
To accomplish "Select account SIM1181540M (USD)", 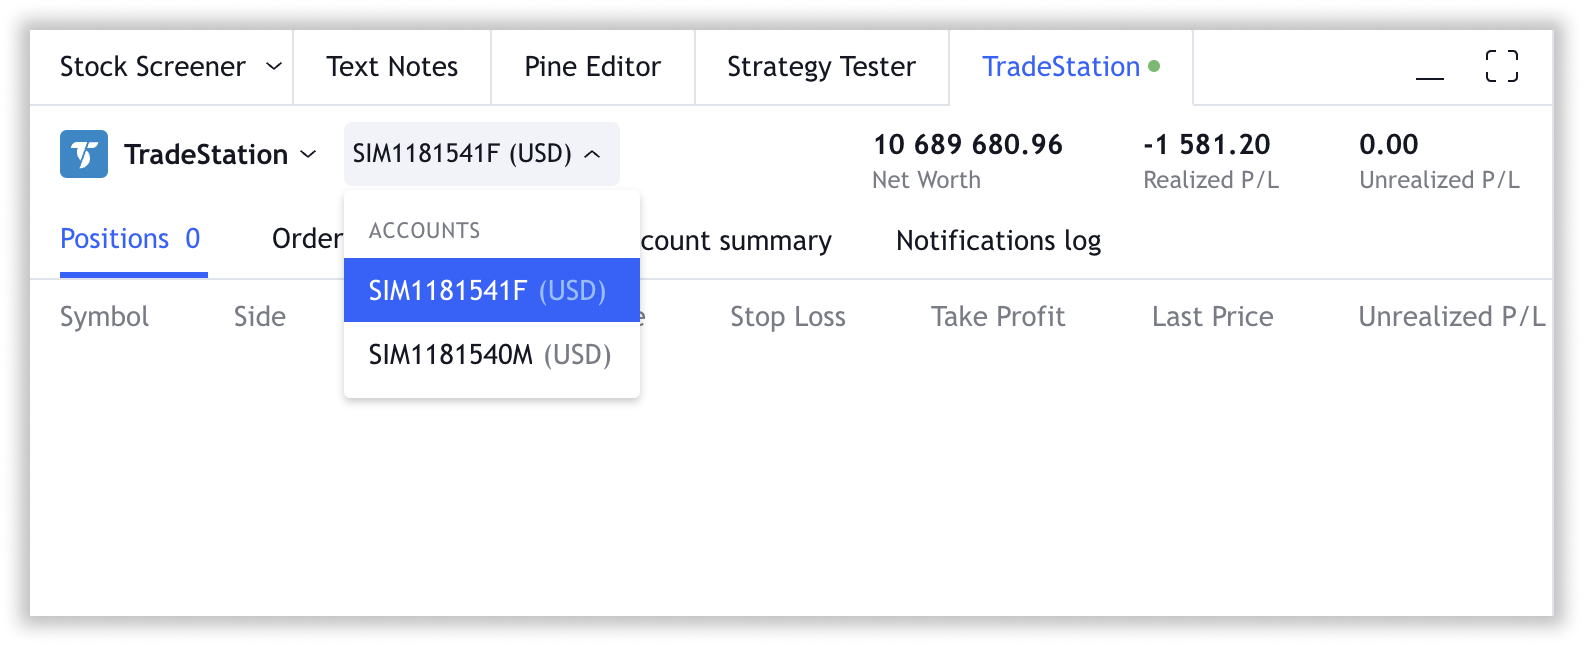I will (490, 355).
